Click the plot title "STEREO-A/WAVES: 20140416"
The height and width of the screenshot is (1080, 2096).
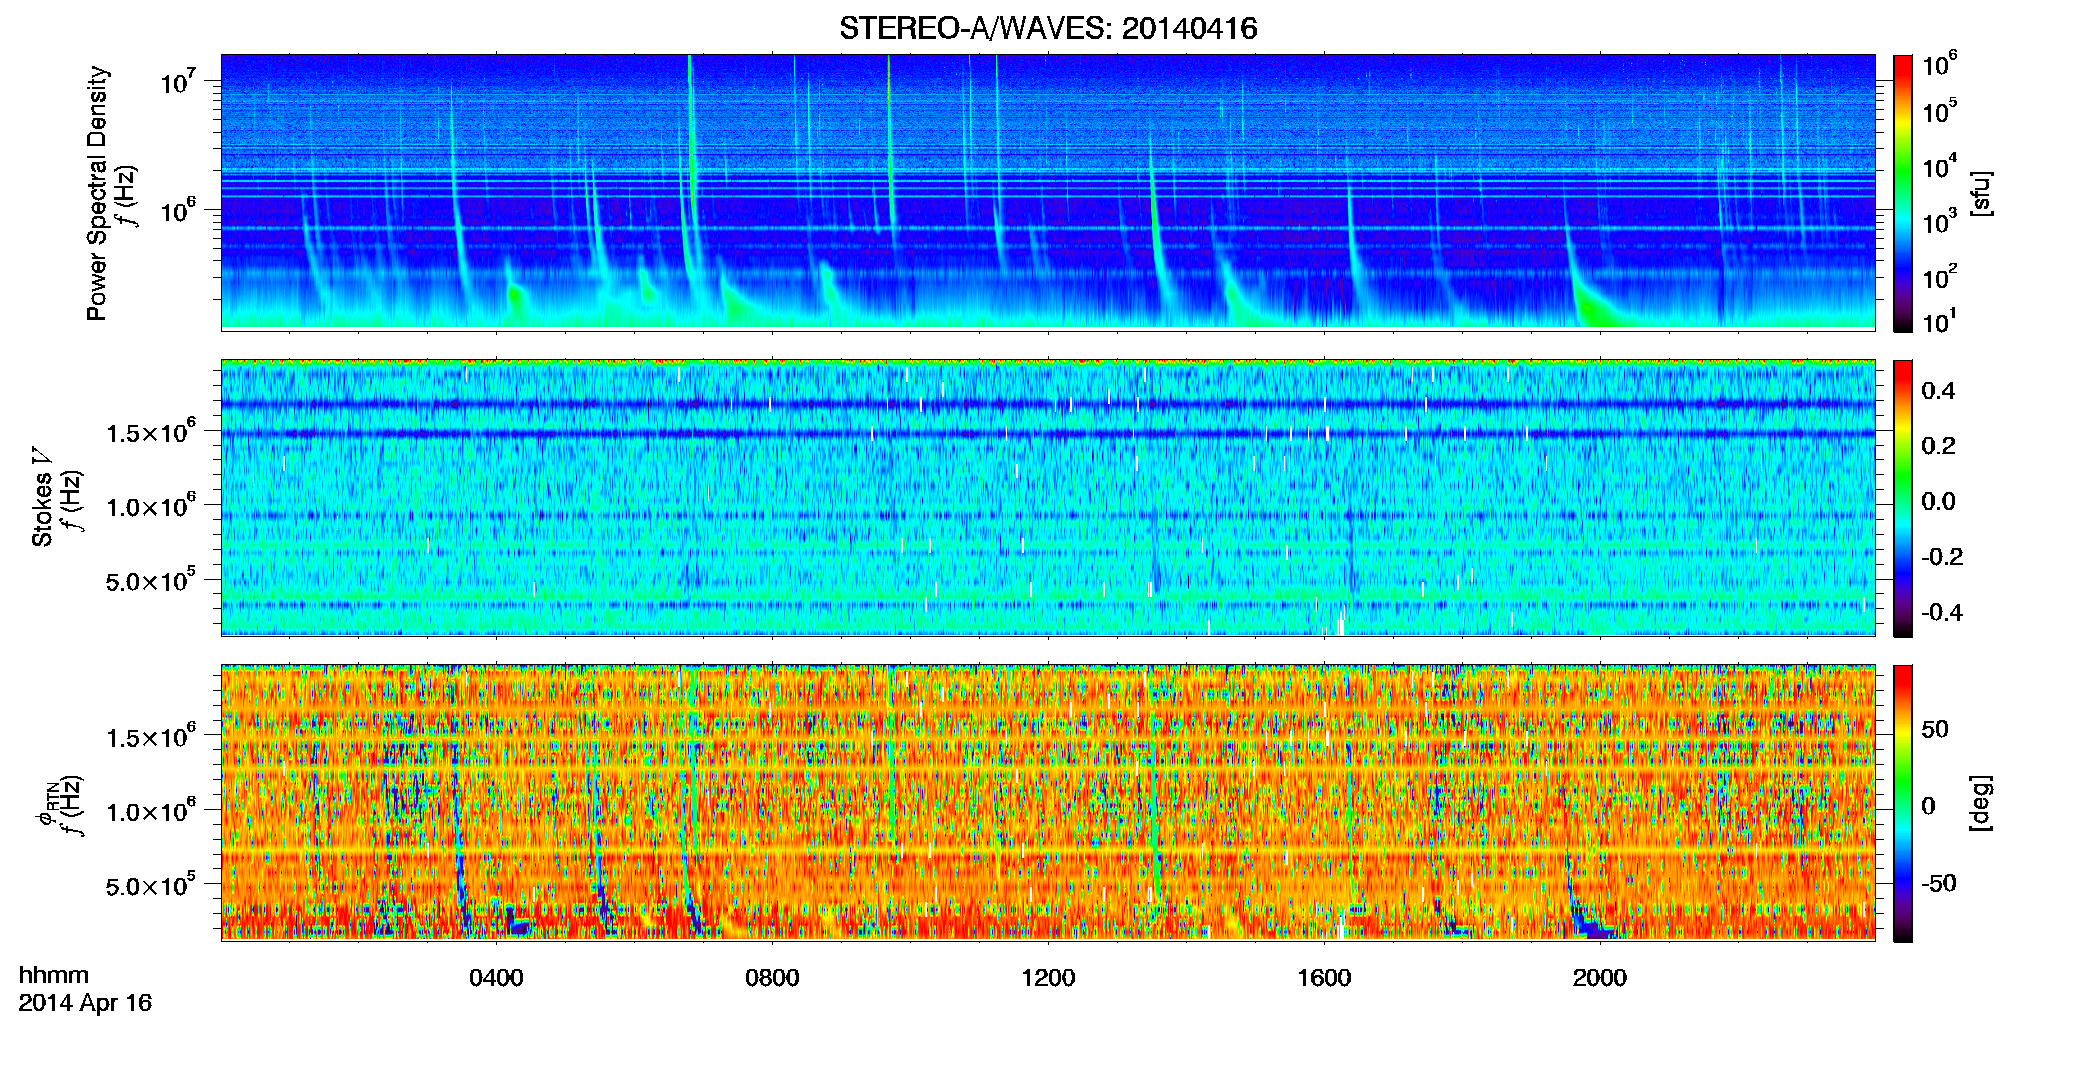pyautogui.click(x=1048, y=28)
